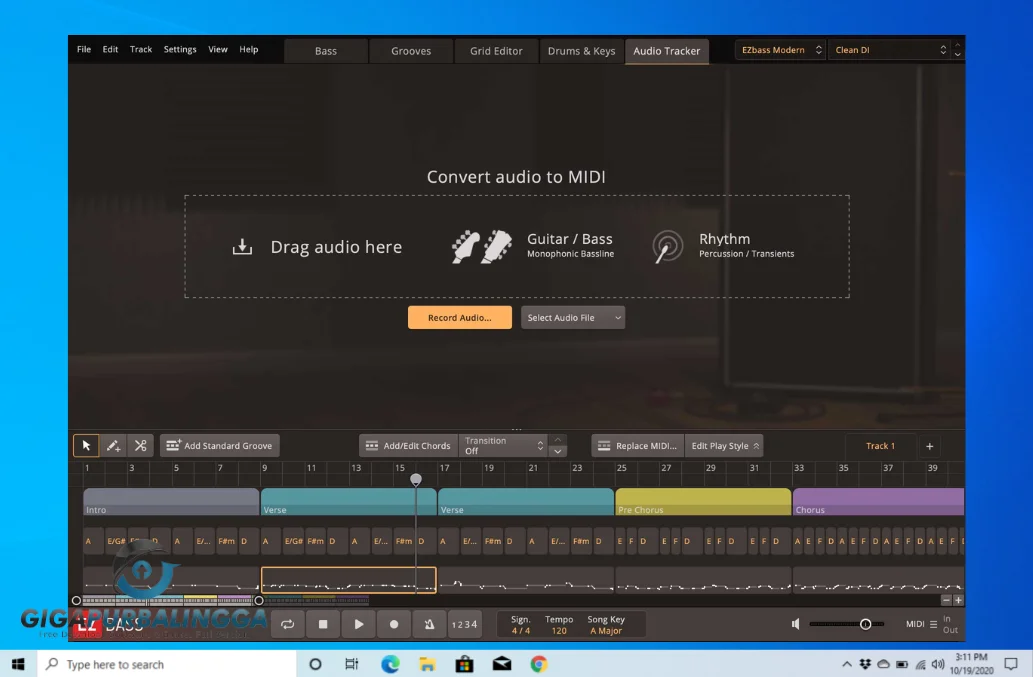This screenshot has width=1033, height=677.
Task: Start playback with the play button
Action: coord(358,624)
